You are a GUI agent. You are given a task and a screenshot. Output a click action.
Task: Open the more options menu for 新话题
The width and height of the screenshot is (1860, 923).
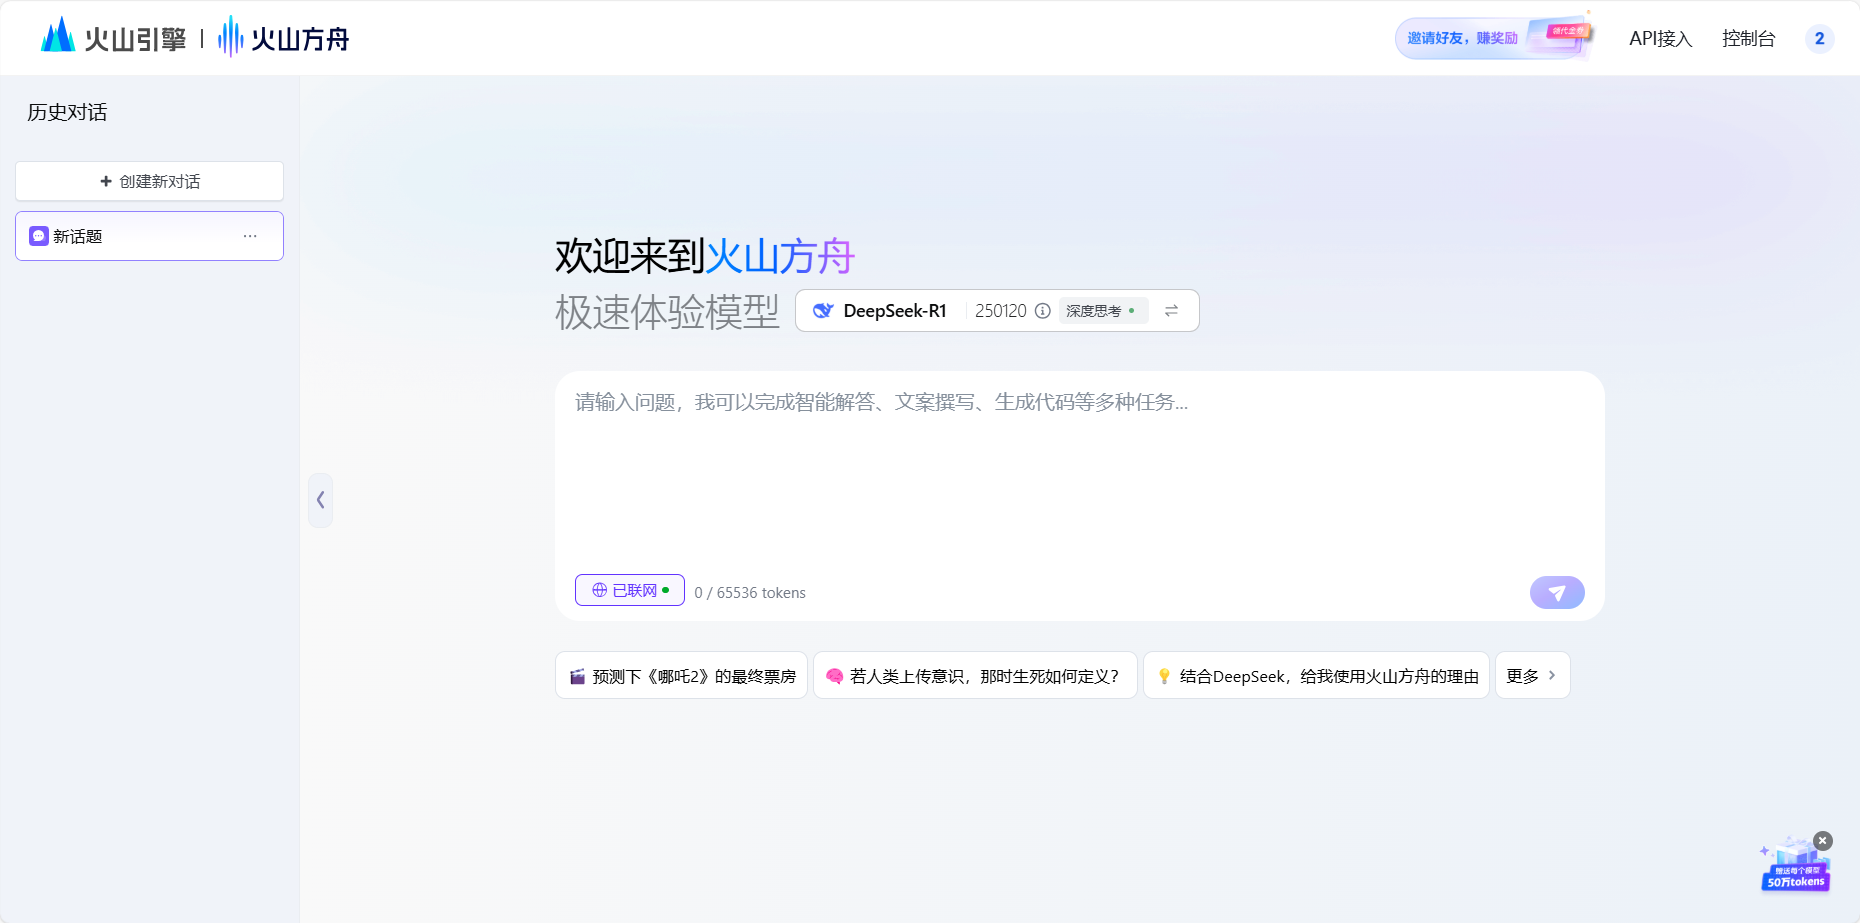tap(250, 236)
